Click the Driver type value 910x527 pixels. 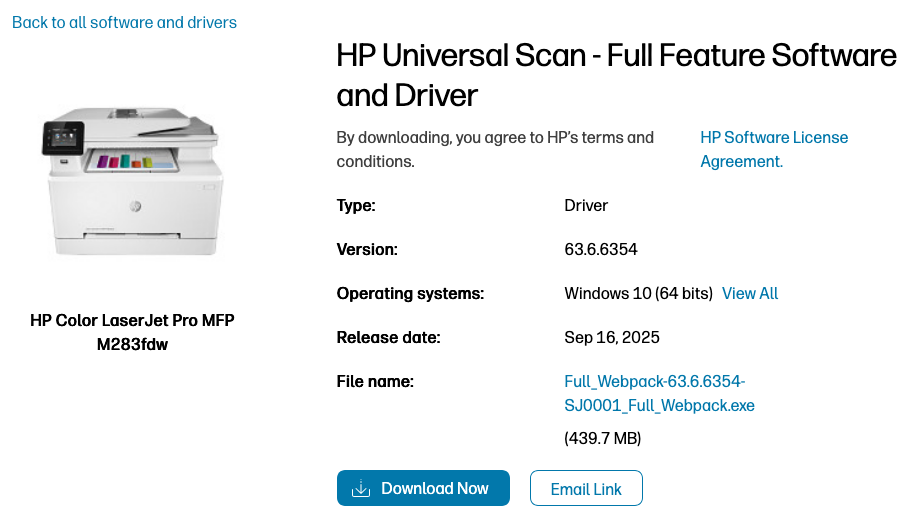click(586, 205)
